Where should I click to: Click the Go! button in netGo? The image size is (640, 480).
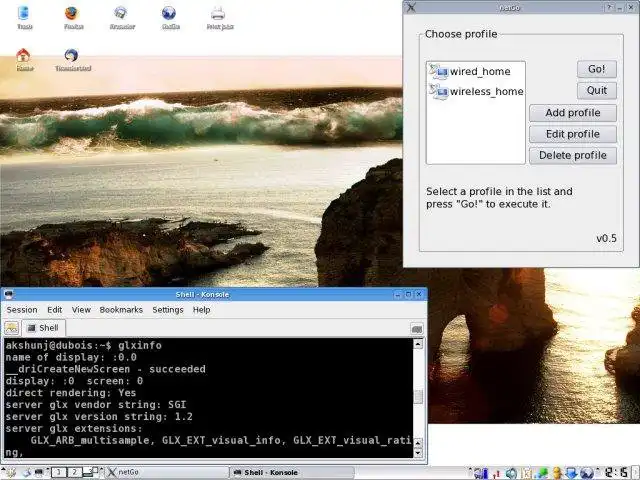coord(597,69)
